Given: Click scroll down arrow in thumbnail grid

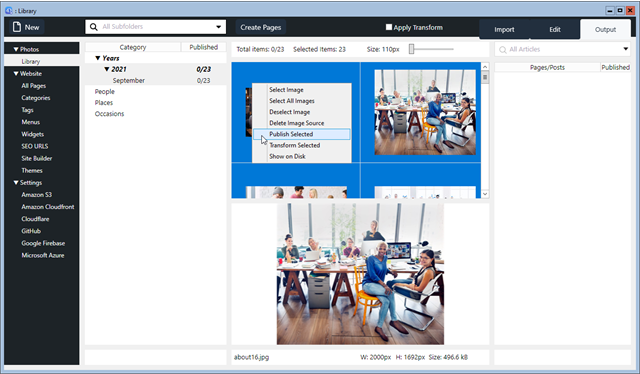Looking at the screenshot, I should tap(485, 194).
